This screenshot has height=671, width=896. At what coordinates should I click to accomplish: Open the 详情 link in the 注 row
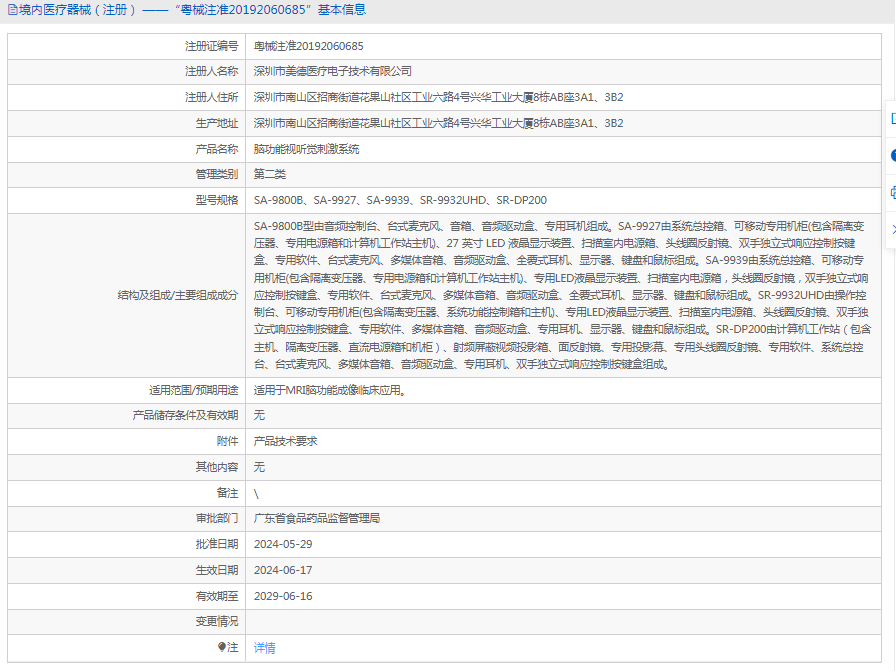tap(265, 648)
